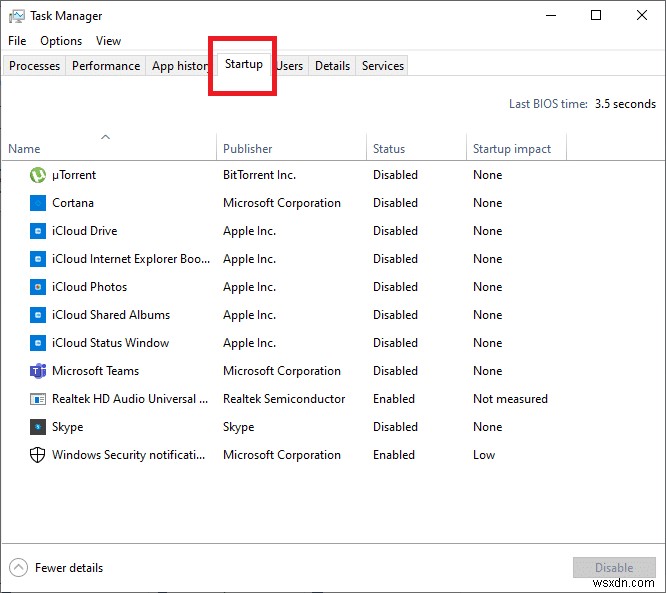
Task: Click the iCloud Photos icon
Action: coord(38,287)
